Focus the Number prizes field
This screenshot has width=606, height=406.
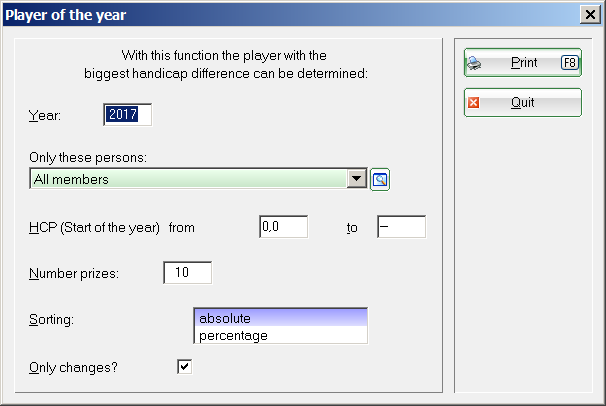tap(187, 272)
